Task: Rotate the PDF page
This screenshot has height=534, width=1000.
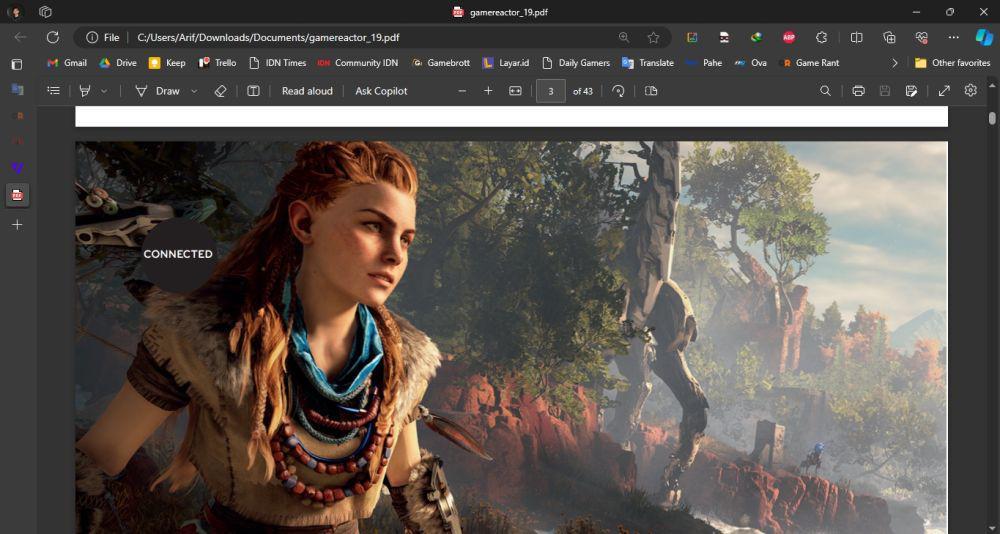Action: [x=618, y=91]
